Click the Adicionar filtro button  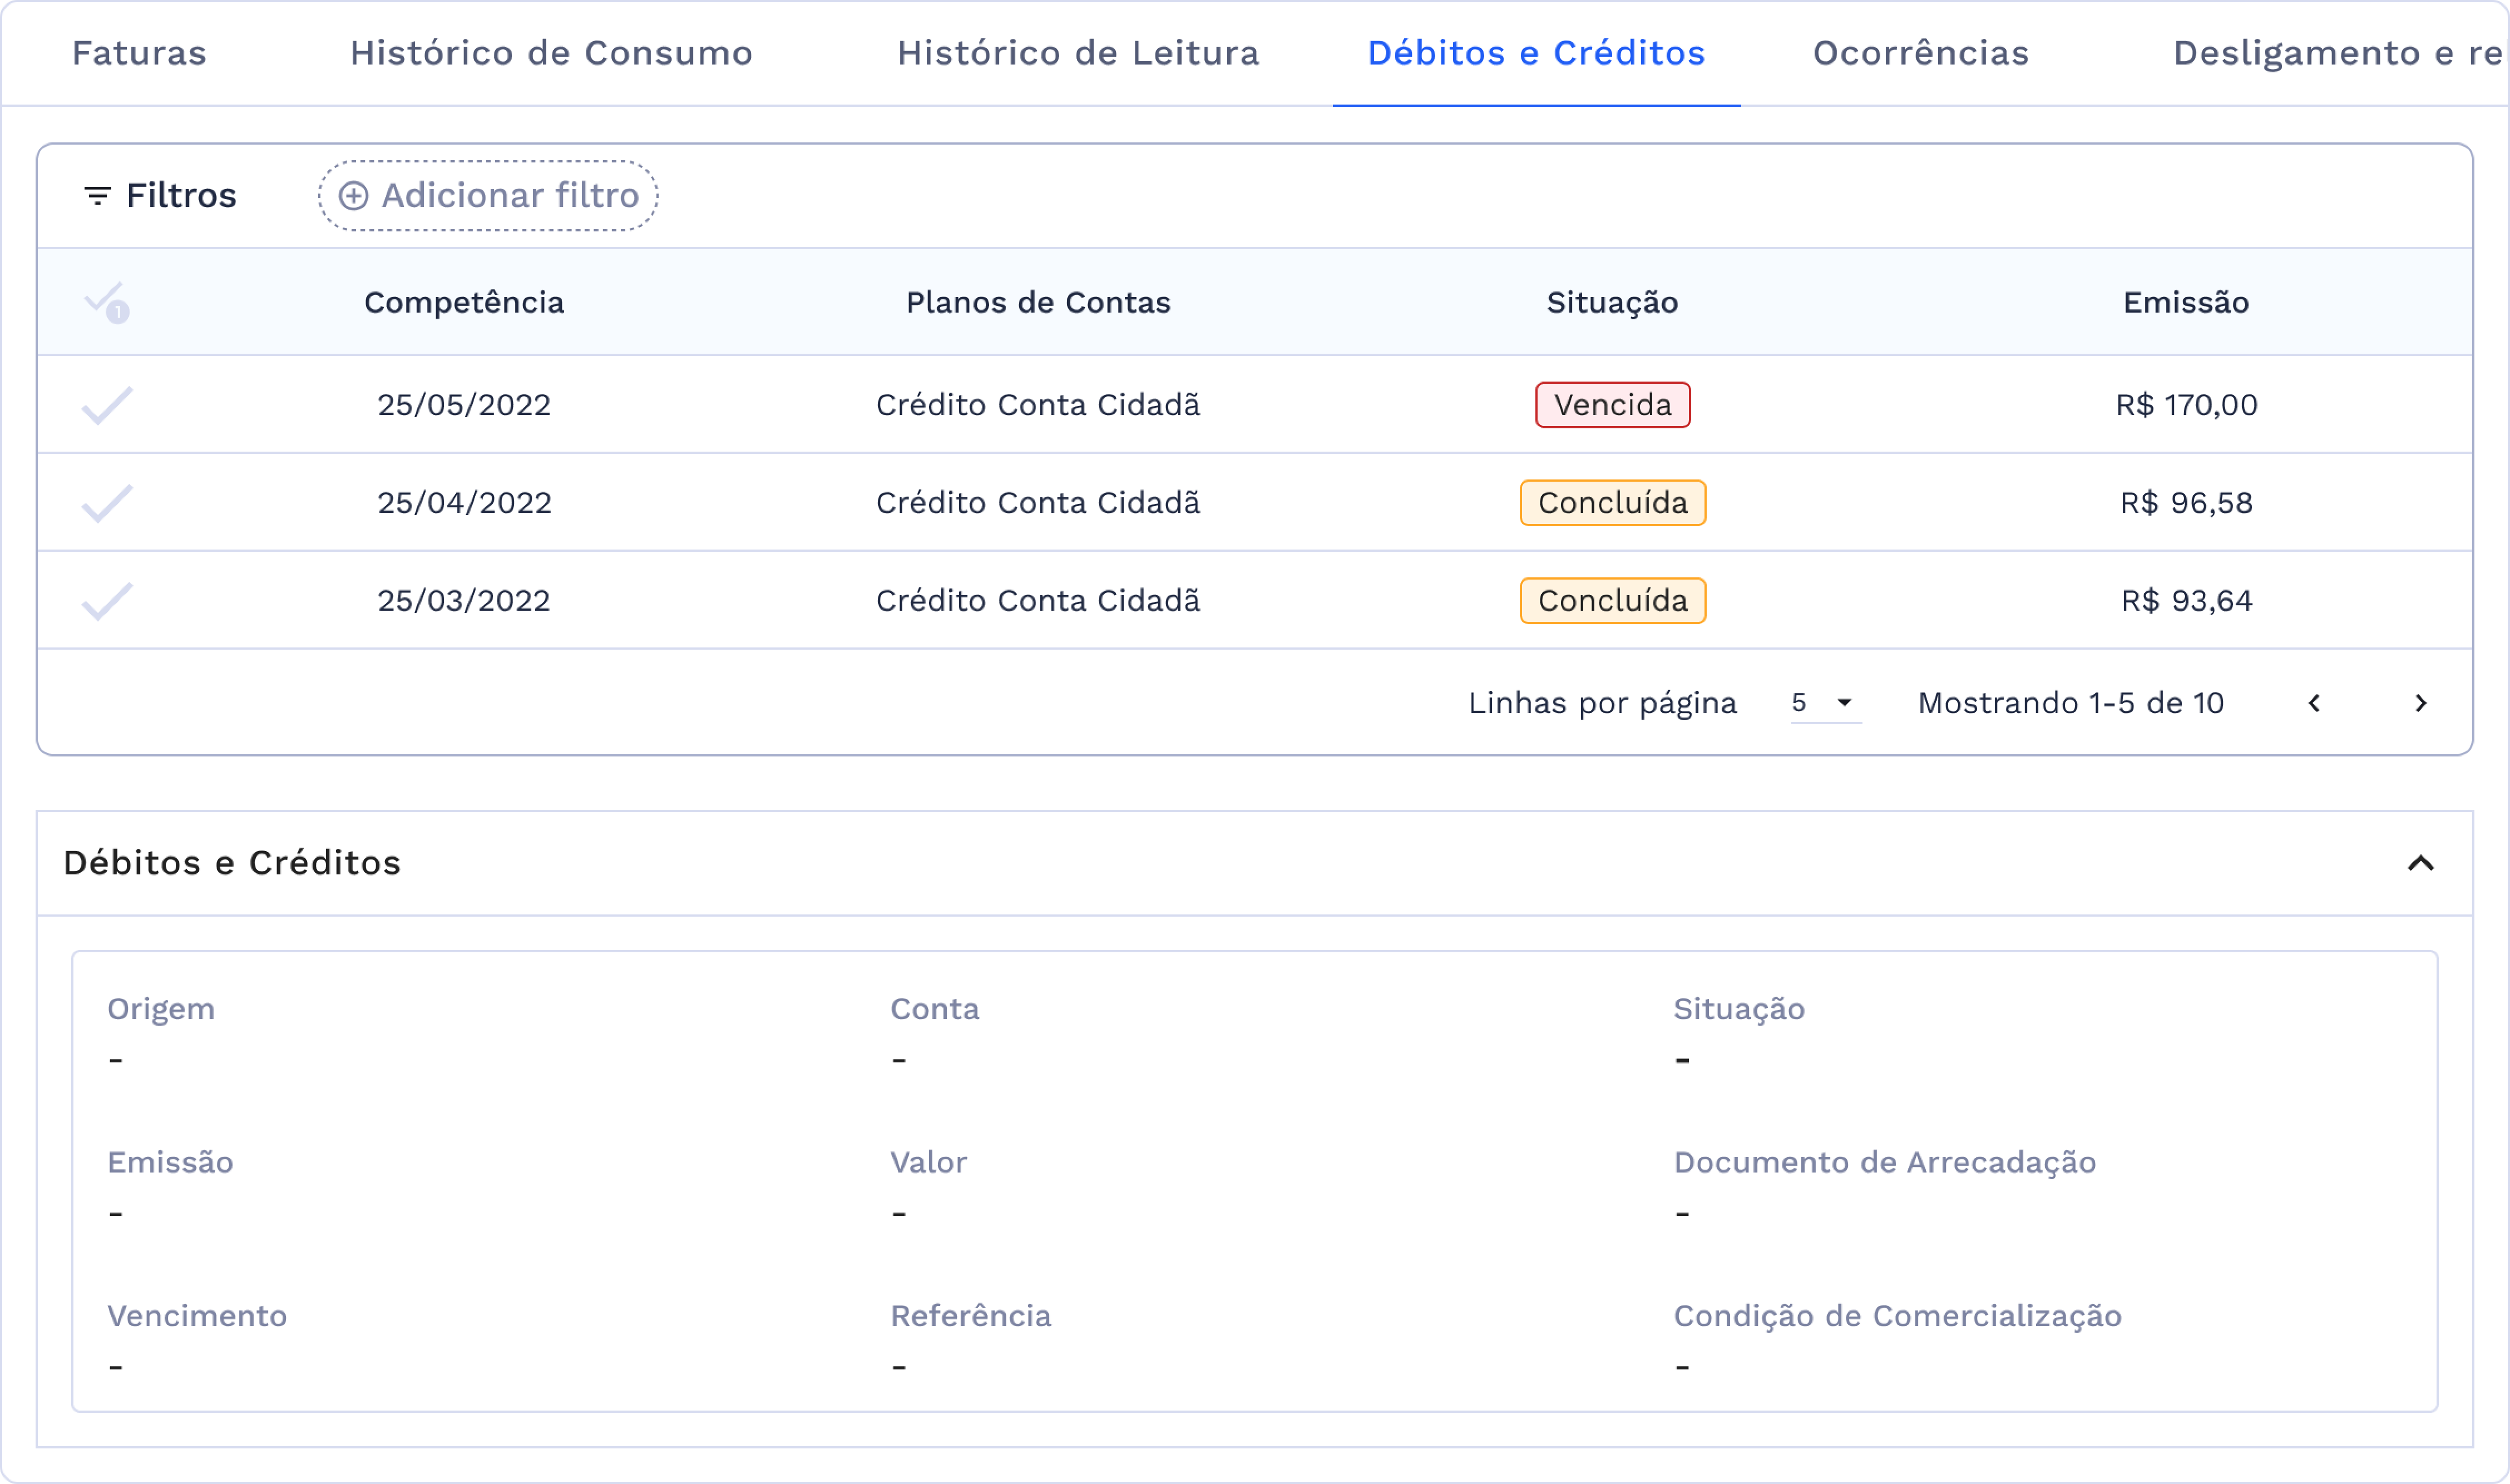click(x=487, y=195)
